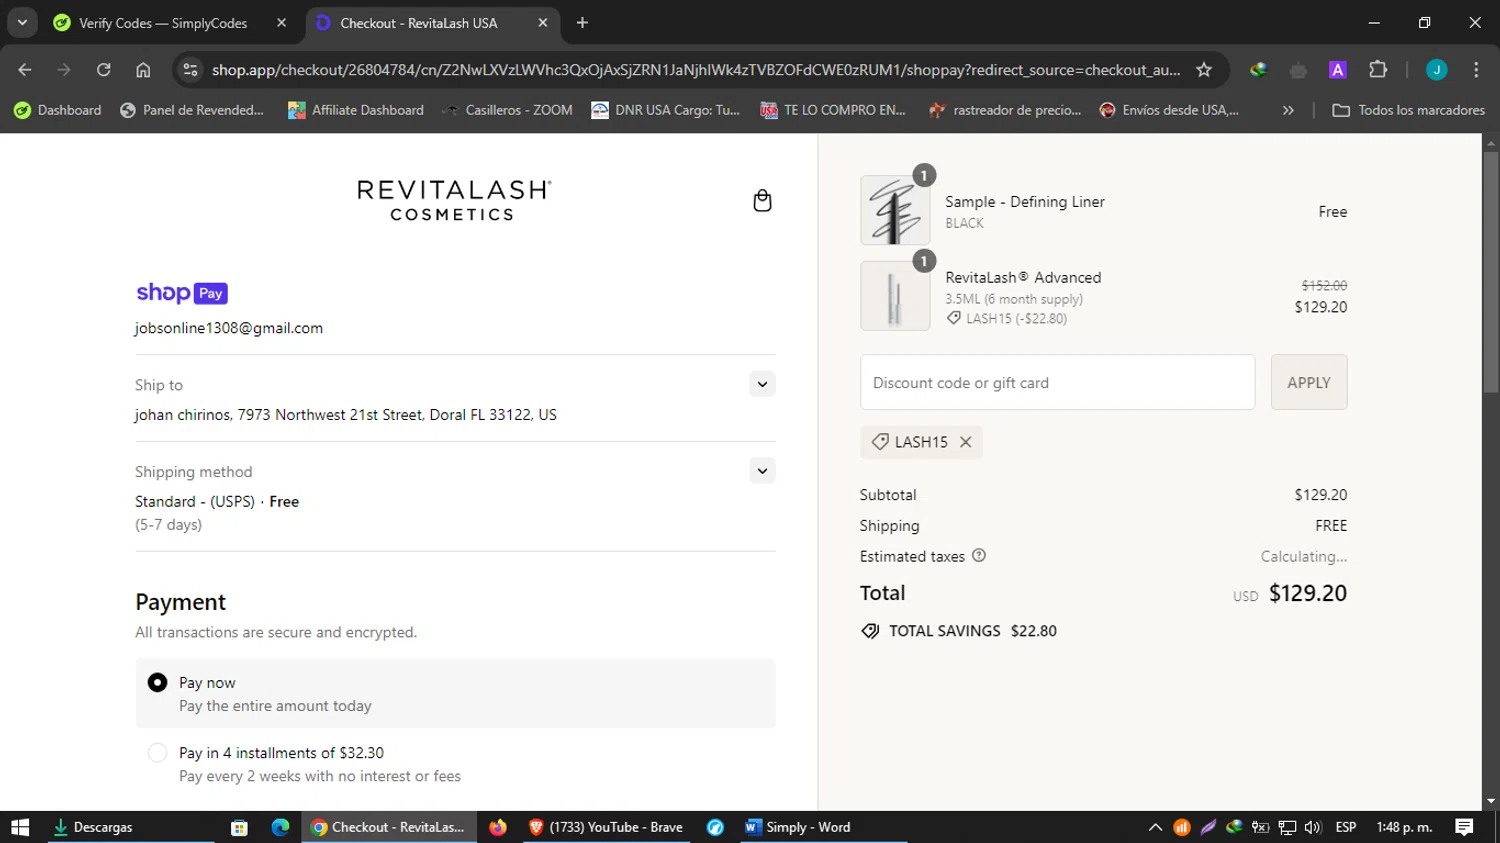Viewport: 1500px width, 843px height.
Task: Expand the Ship to section
Action: tap(762, 384)
